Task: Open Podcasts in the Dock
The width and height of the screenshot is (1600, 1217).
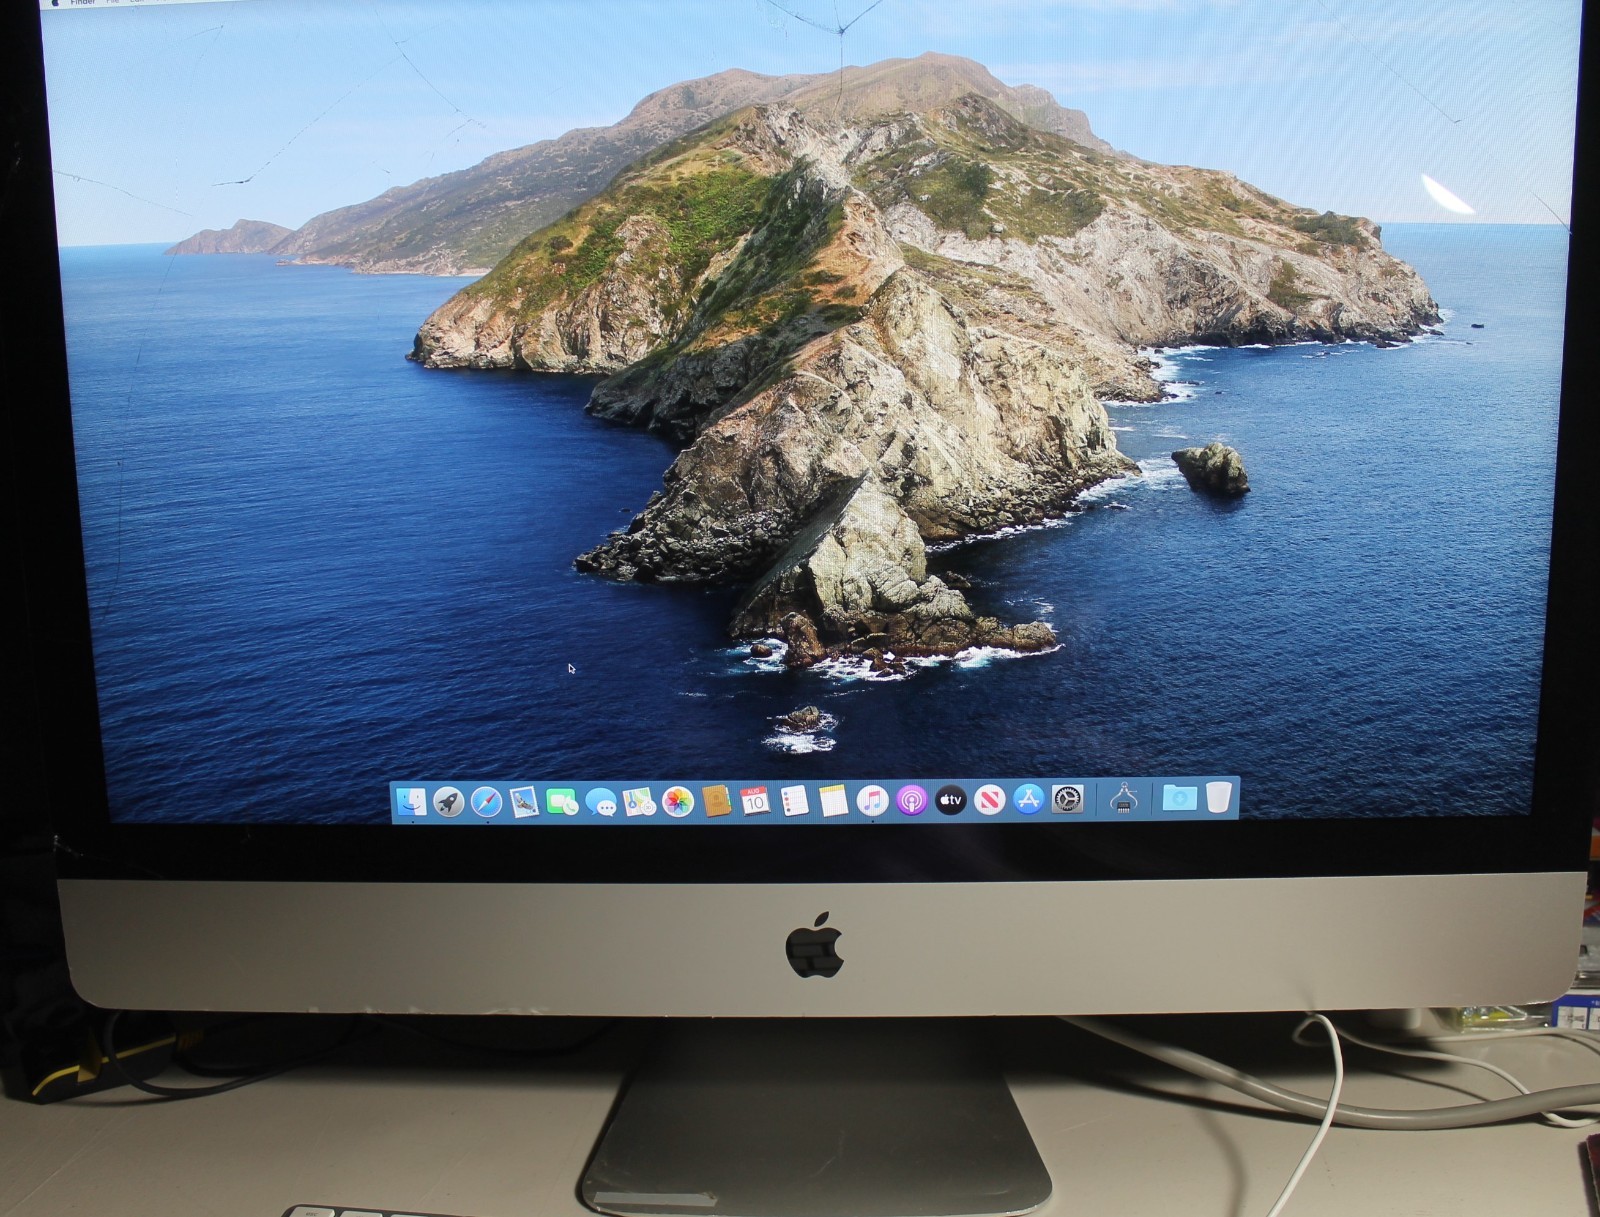Action: pos(911,801)
